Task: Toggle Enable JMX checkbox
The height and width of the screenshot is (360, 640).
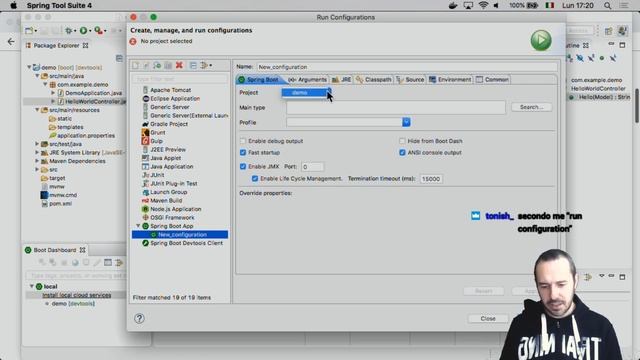Action: [x=243, y=167]
